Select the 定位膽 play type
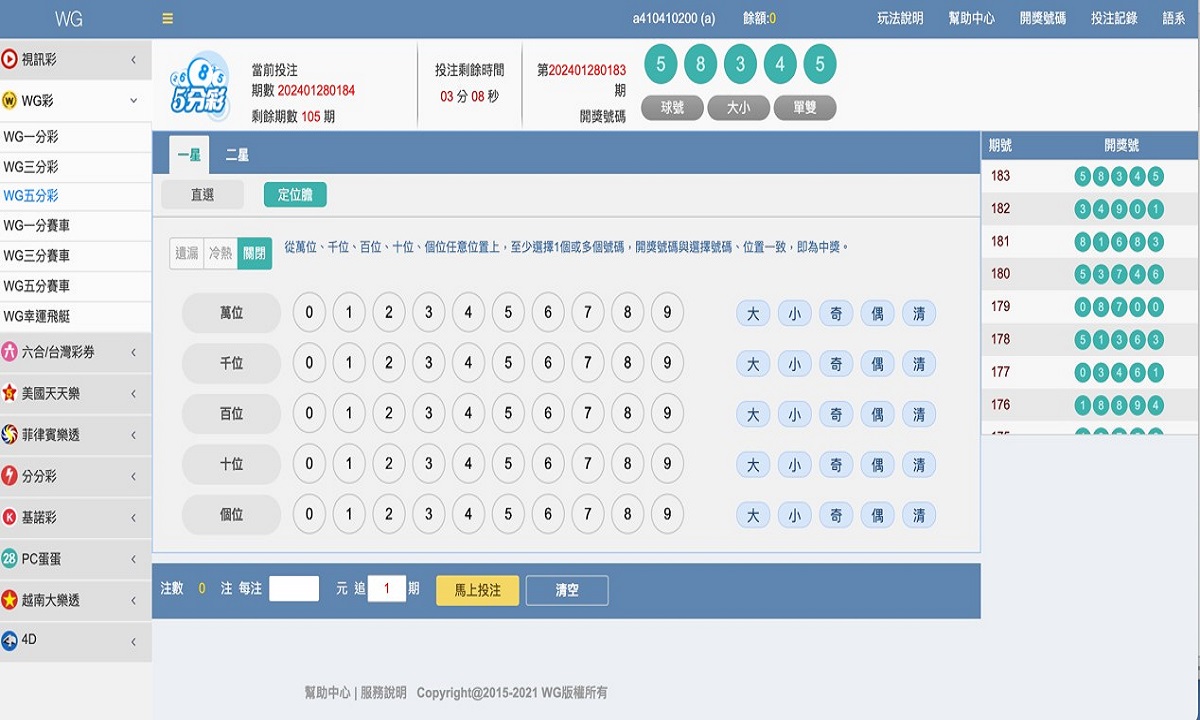Screen dimensions: 1200x720 click(x=295, y=195)
